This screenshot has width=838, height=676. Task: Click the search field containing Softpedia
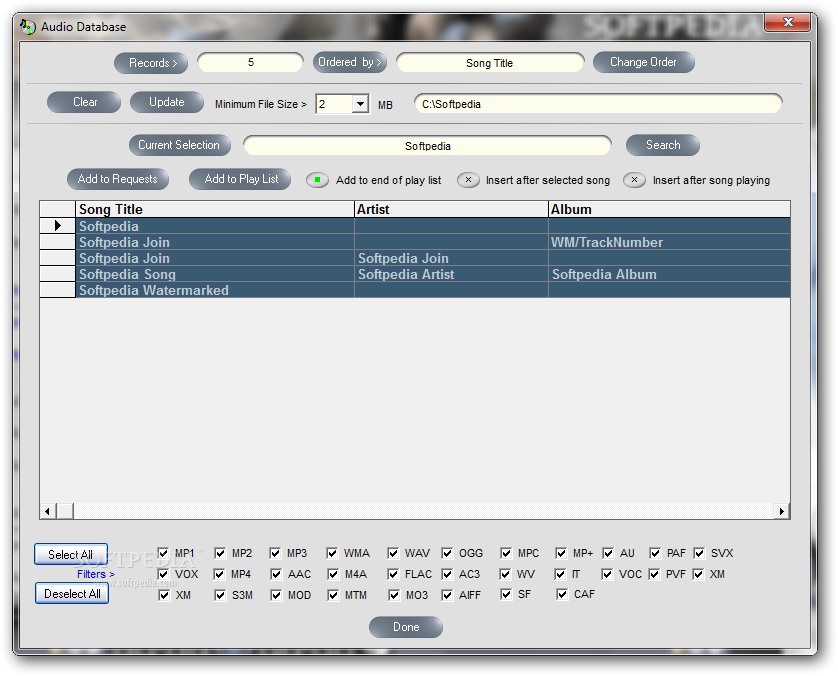tap(428, 146)
